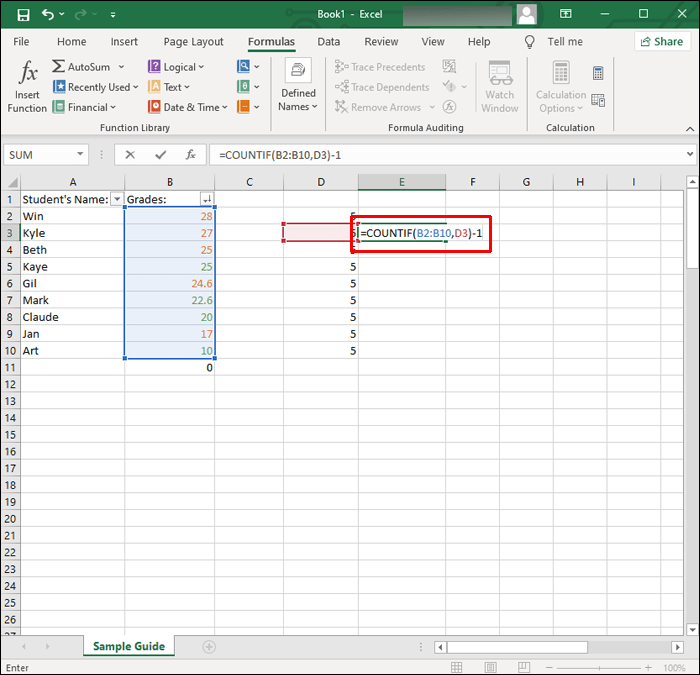Open Math & Trig functions icon
Viewport: 700px width, 675px height.
[248, 87]
